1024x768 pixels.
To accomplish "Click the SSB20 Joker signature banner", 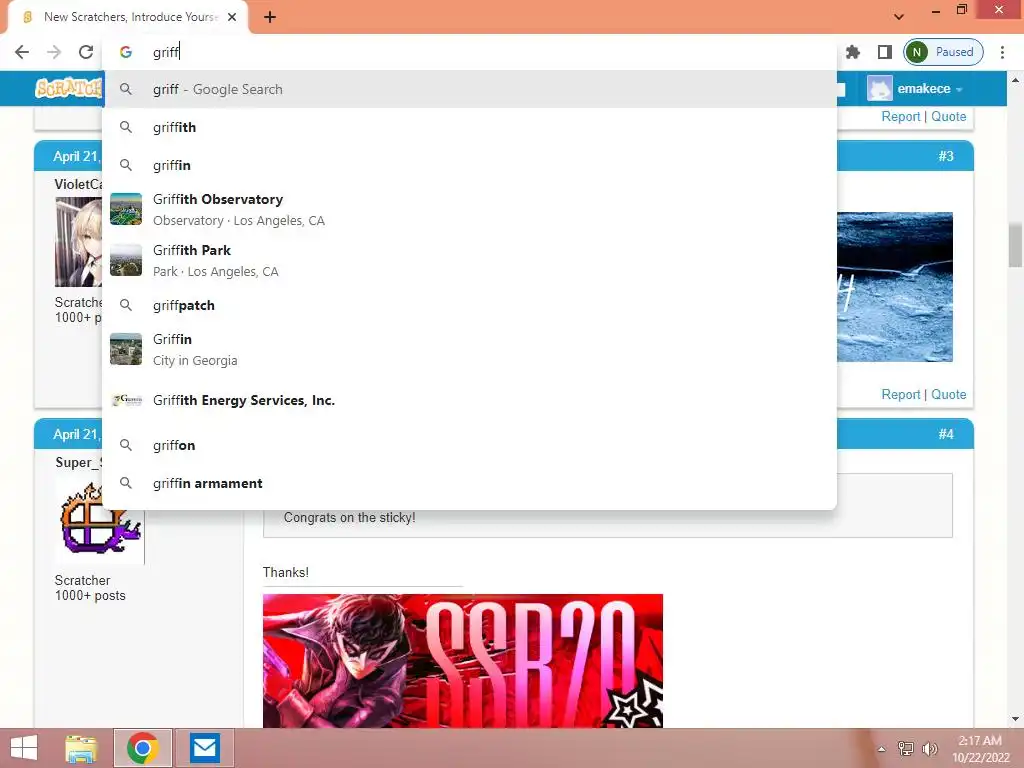I will (462, 660).
